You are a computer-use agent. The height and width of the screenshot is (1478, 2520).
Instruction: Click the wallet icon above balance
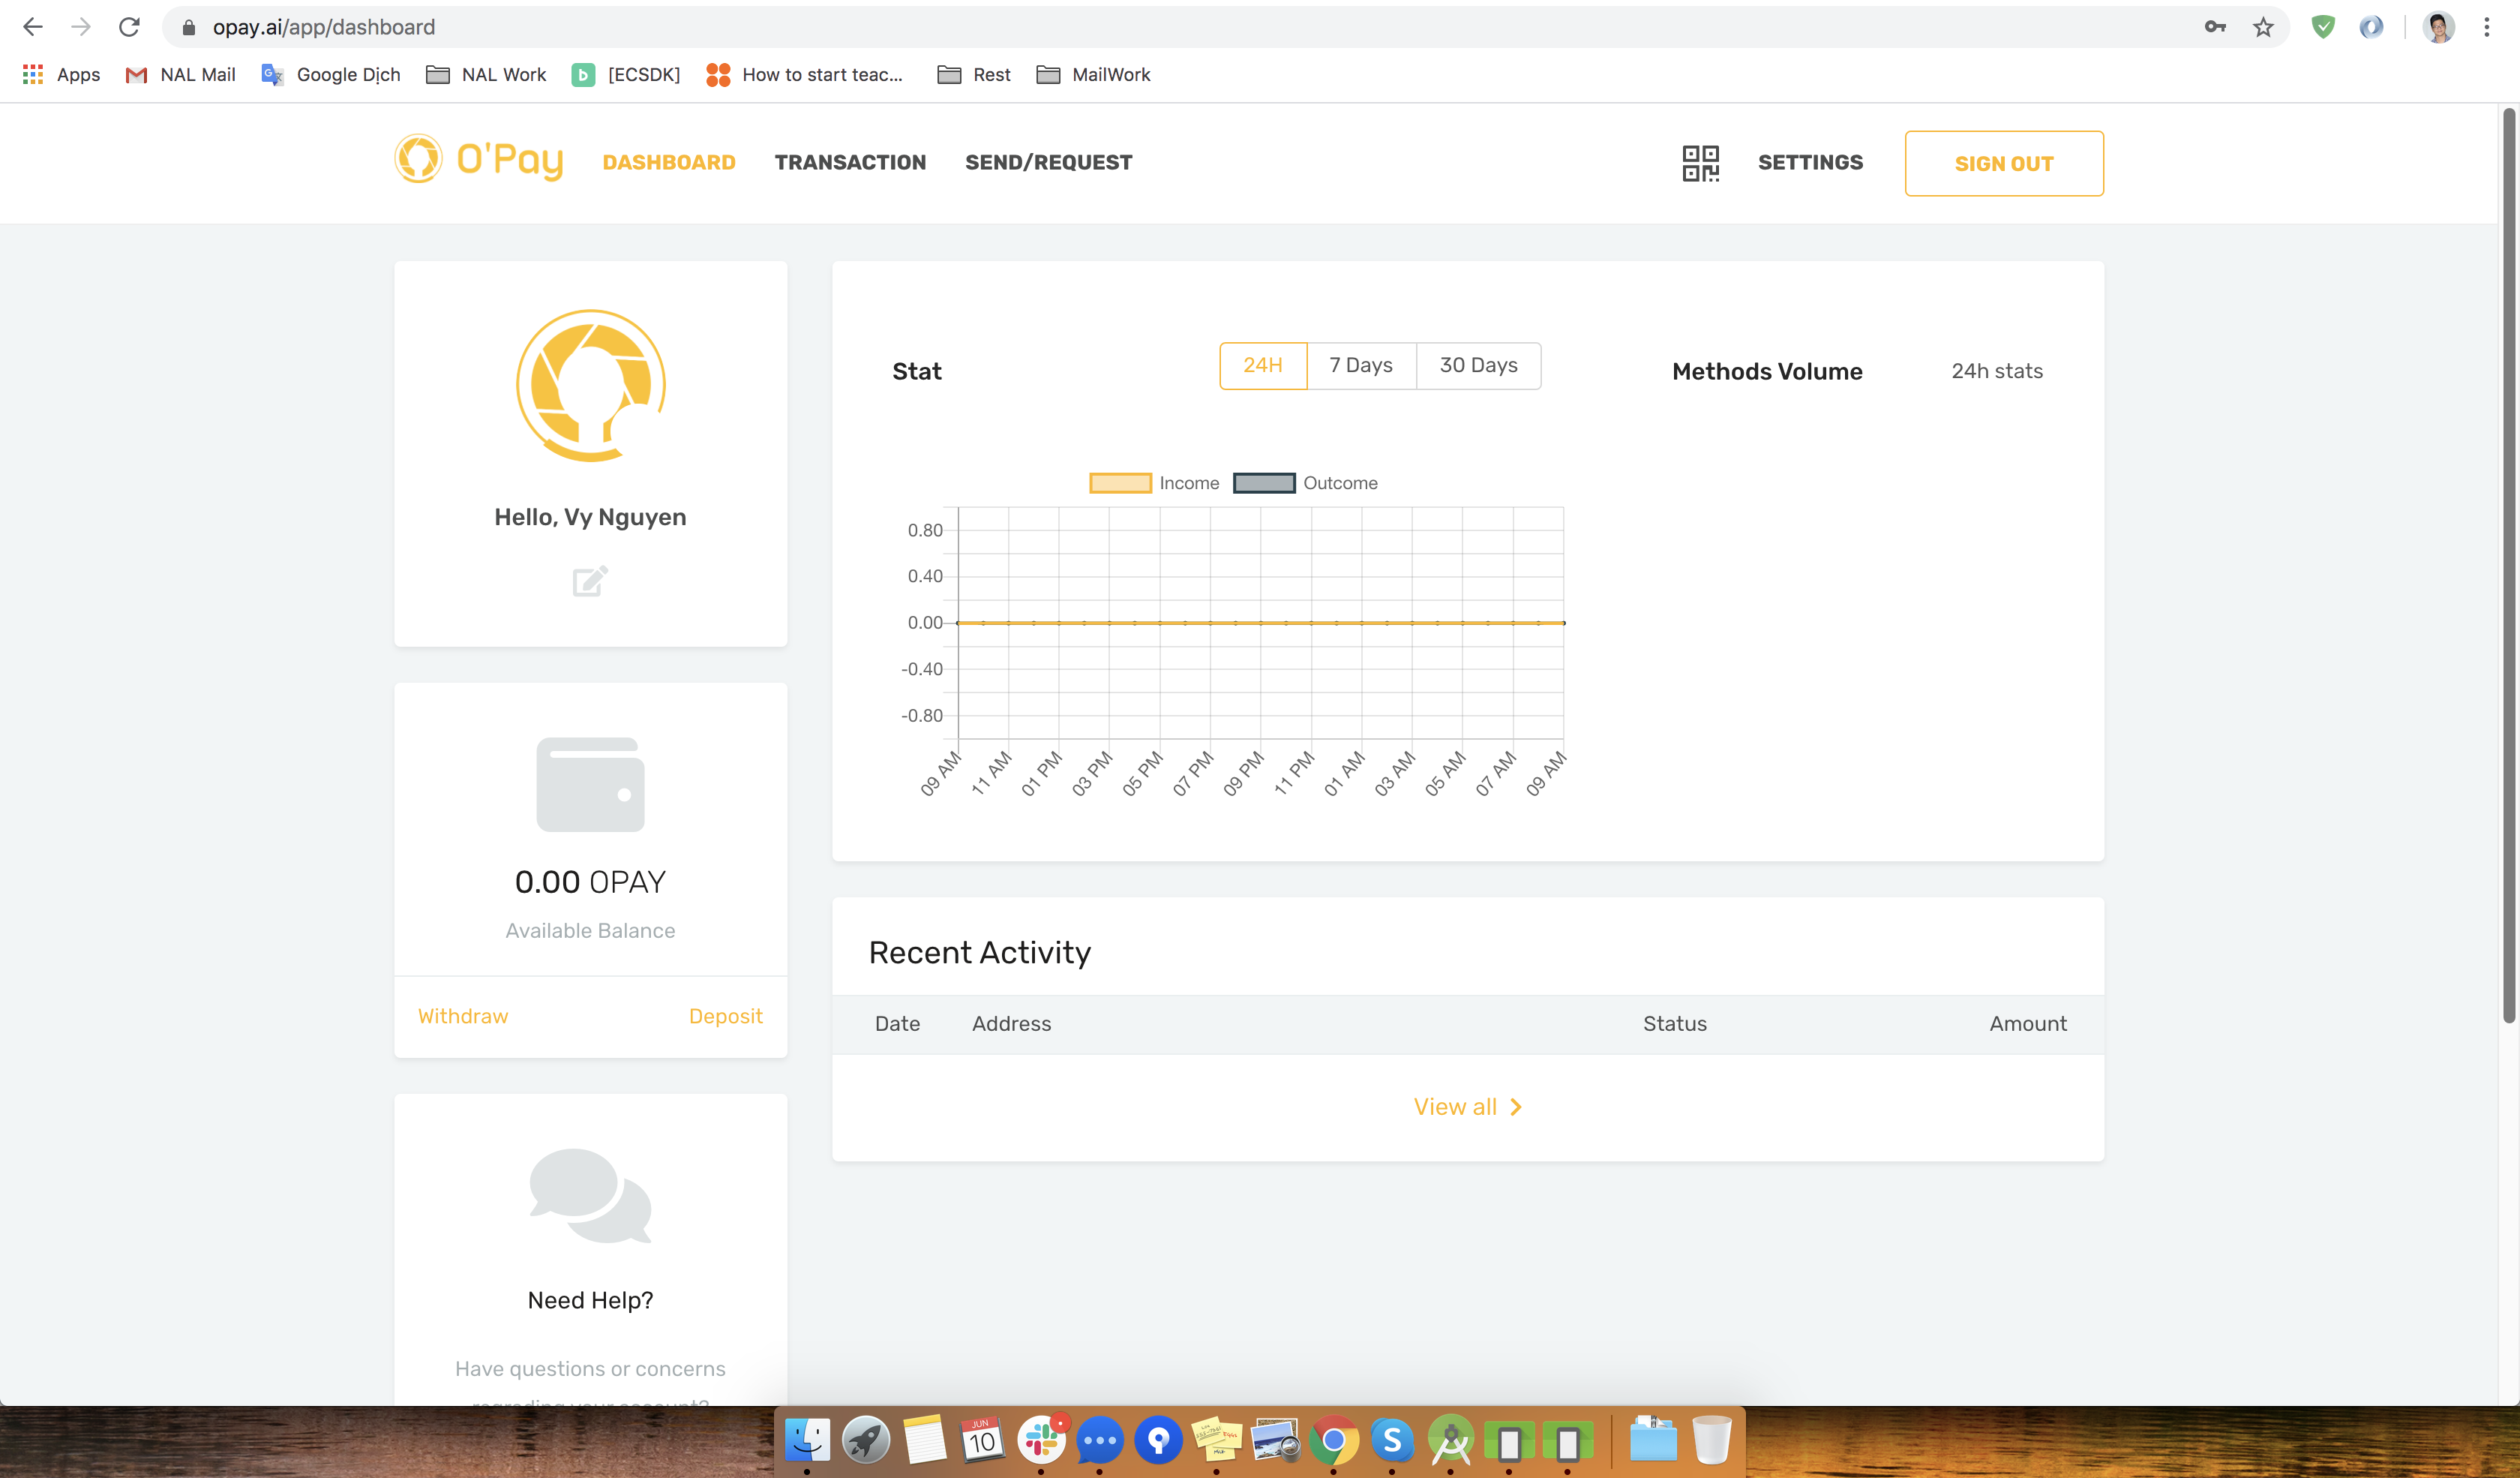[590, 784]
